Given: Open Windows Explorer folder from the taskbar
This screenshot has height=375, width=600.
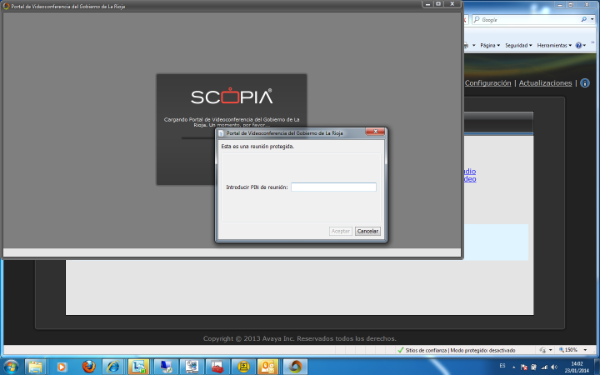Looking at the screenshot, I should pos(35,367).
